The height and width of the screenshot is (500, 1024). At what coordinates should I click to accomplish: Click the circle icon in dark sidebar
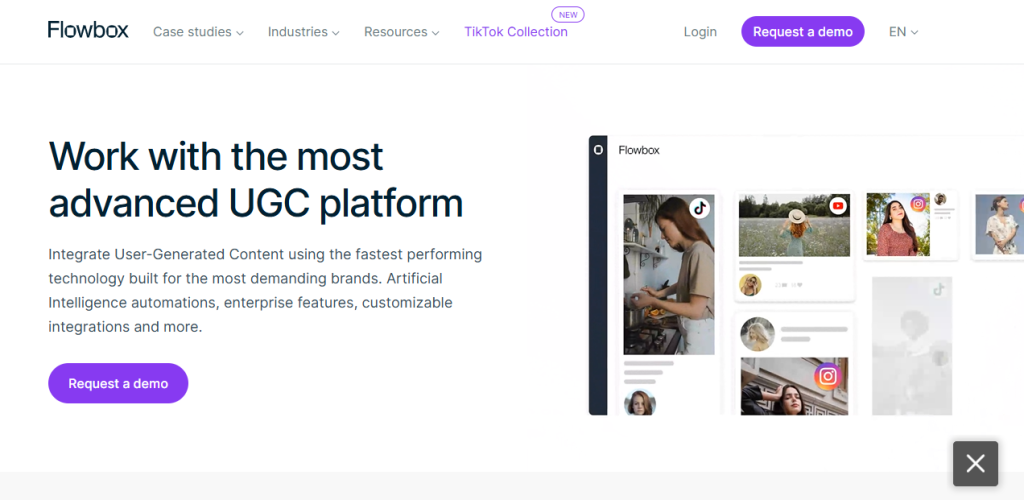[x=598, y=149]
